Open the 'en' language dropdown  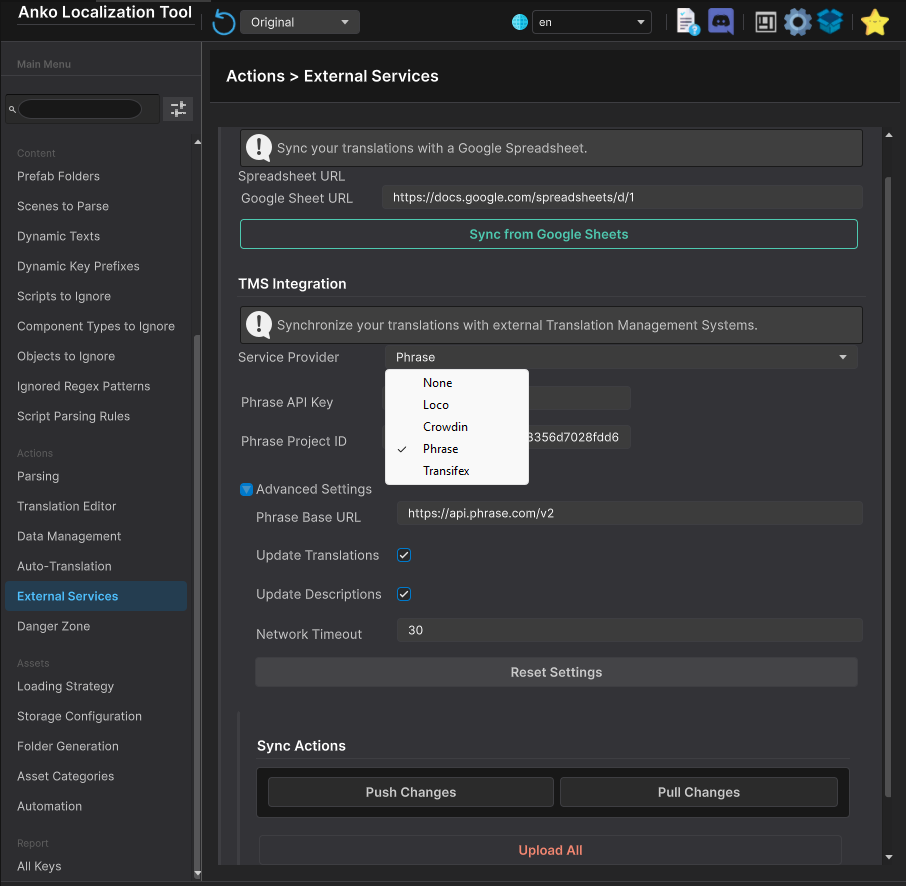591,22
